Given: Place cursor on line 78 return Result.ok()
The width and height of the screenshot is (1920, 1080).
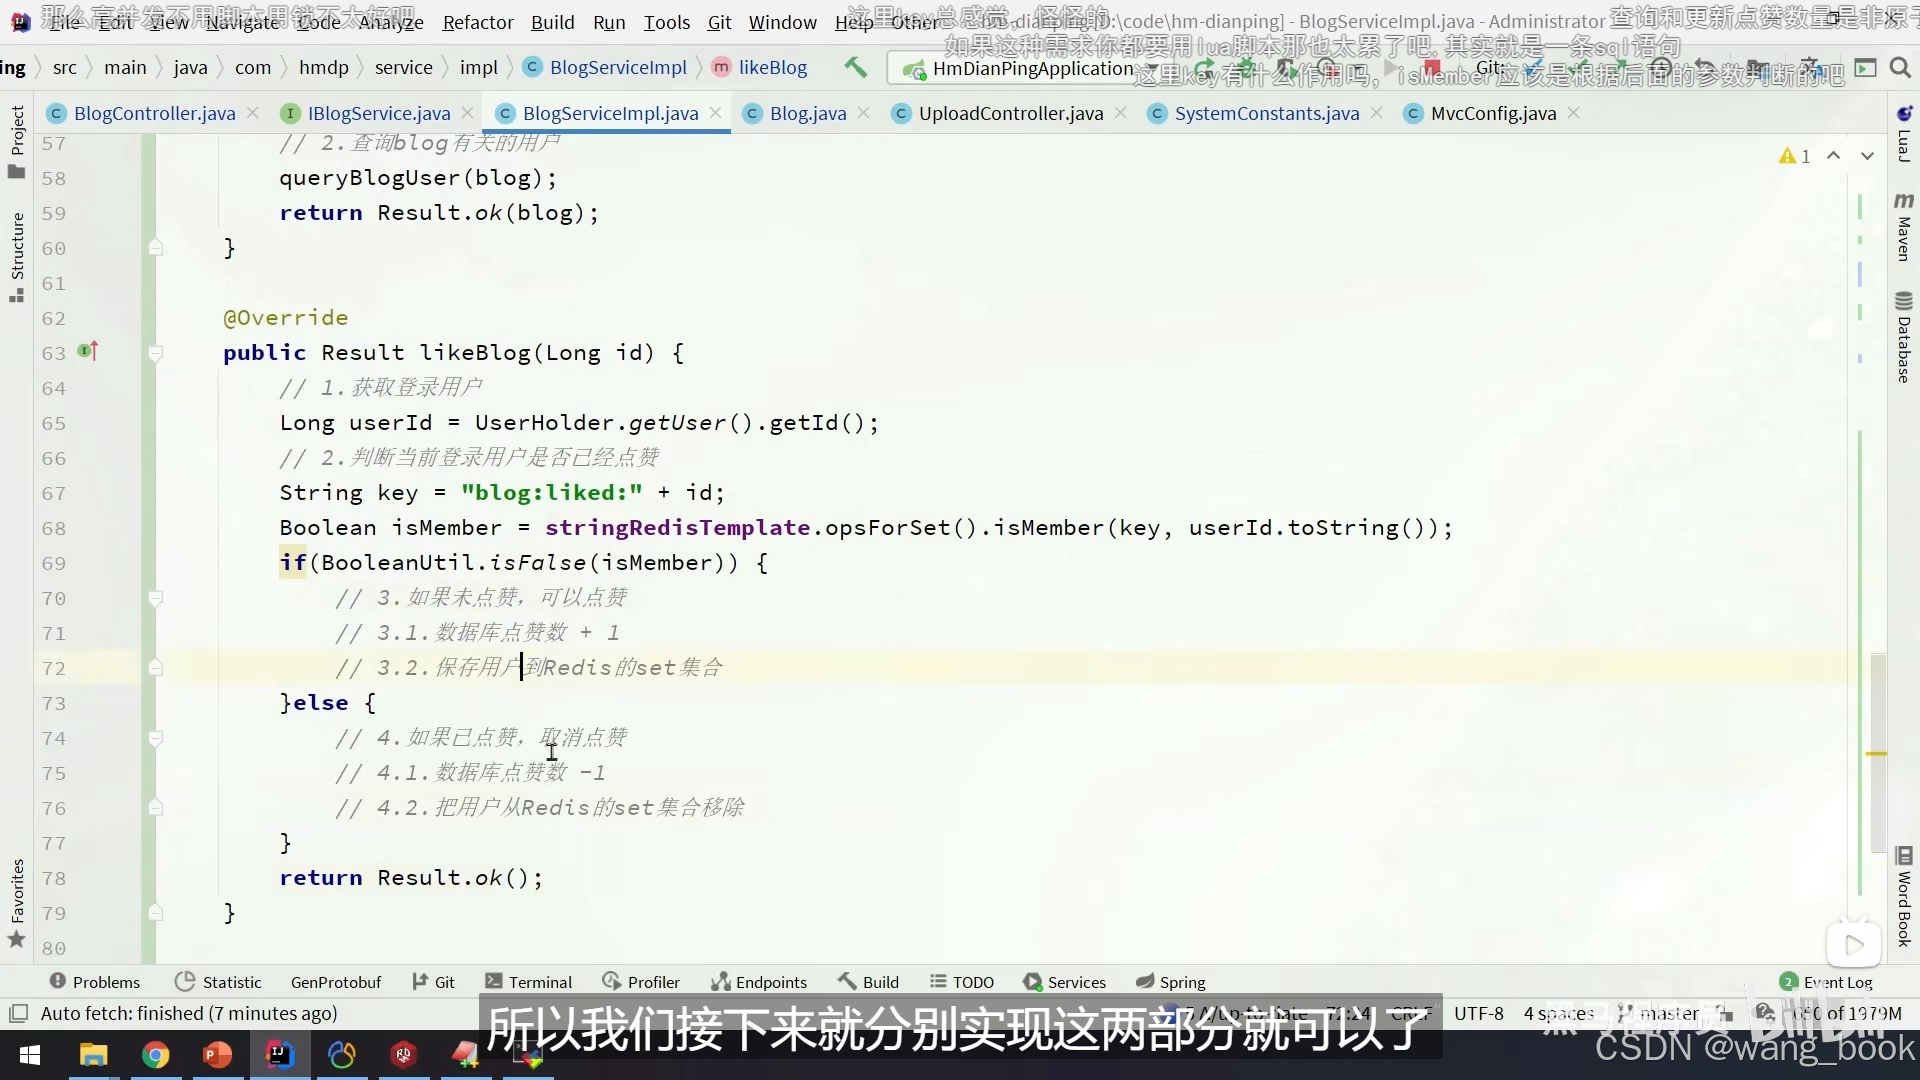Looking at the screenshot, I should coord(411,877).
